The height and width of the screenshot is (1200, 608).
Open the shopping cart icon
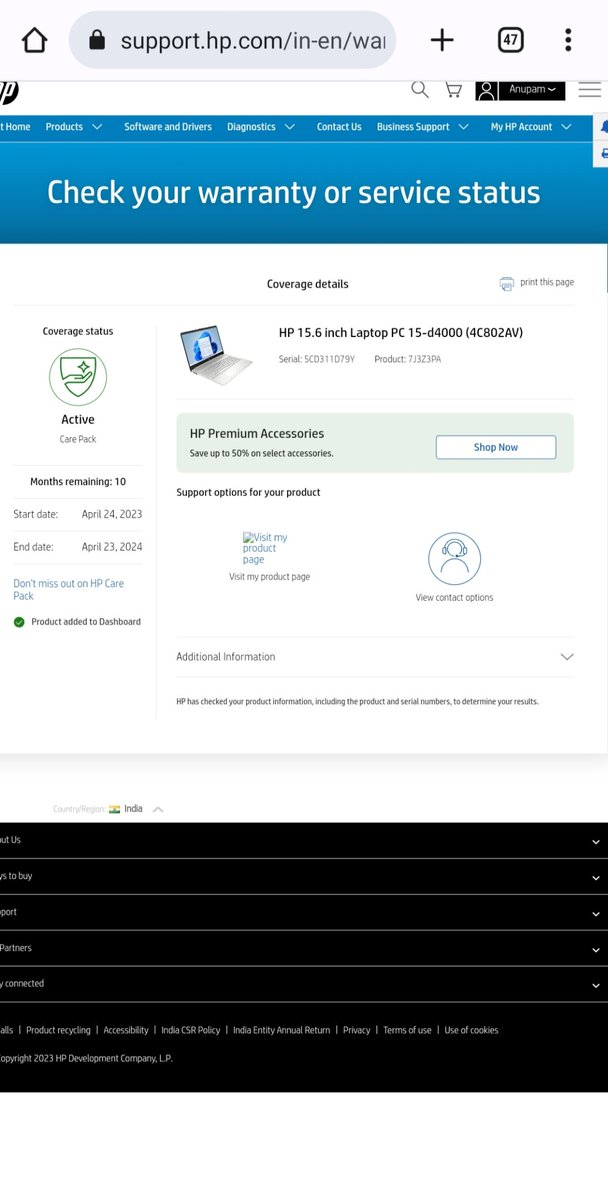[453, 90]
